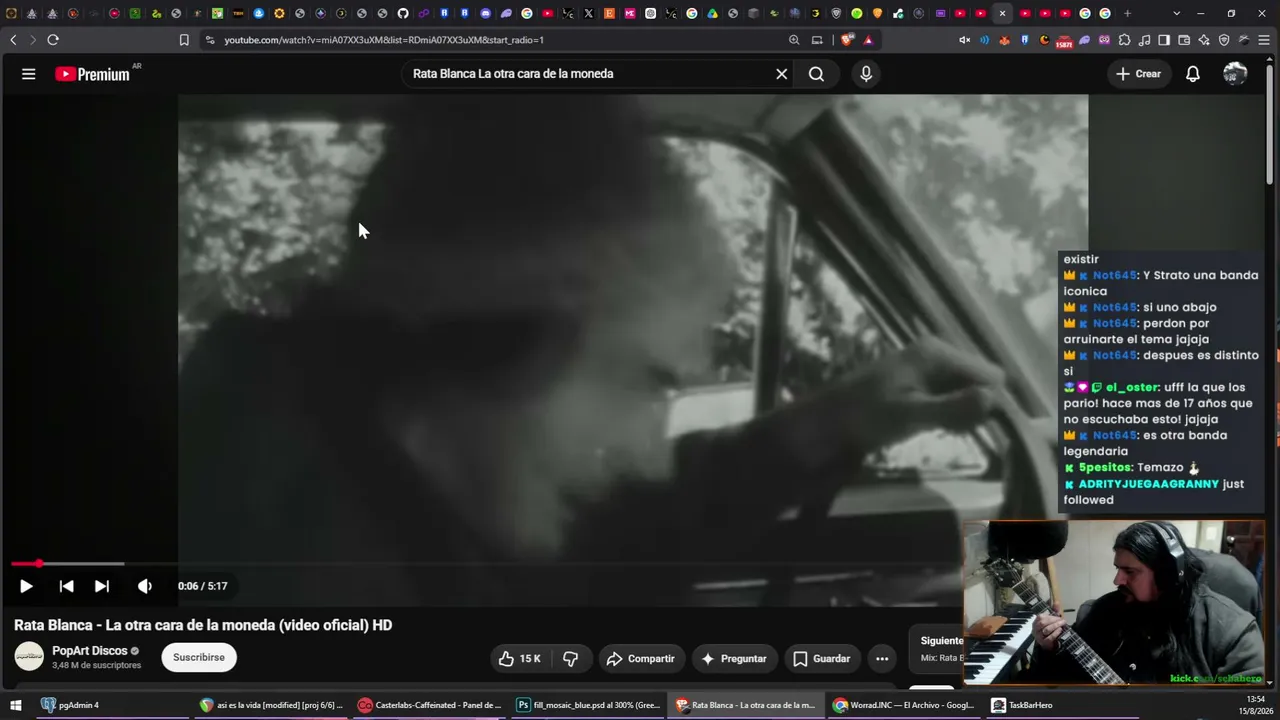Switch to the X (Twitter) pinned tab
1280x720 pixels.
[588, 13]
